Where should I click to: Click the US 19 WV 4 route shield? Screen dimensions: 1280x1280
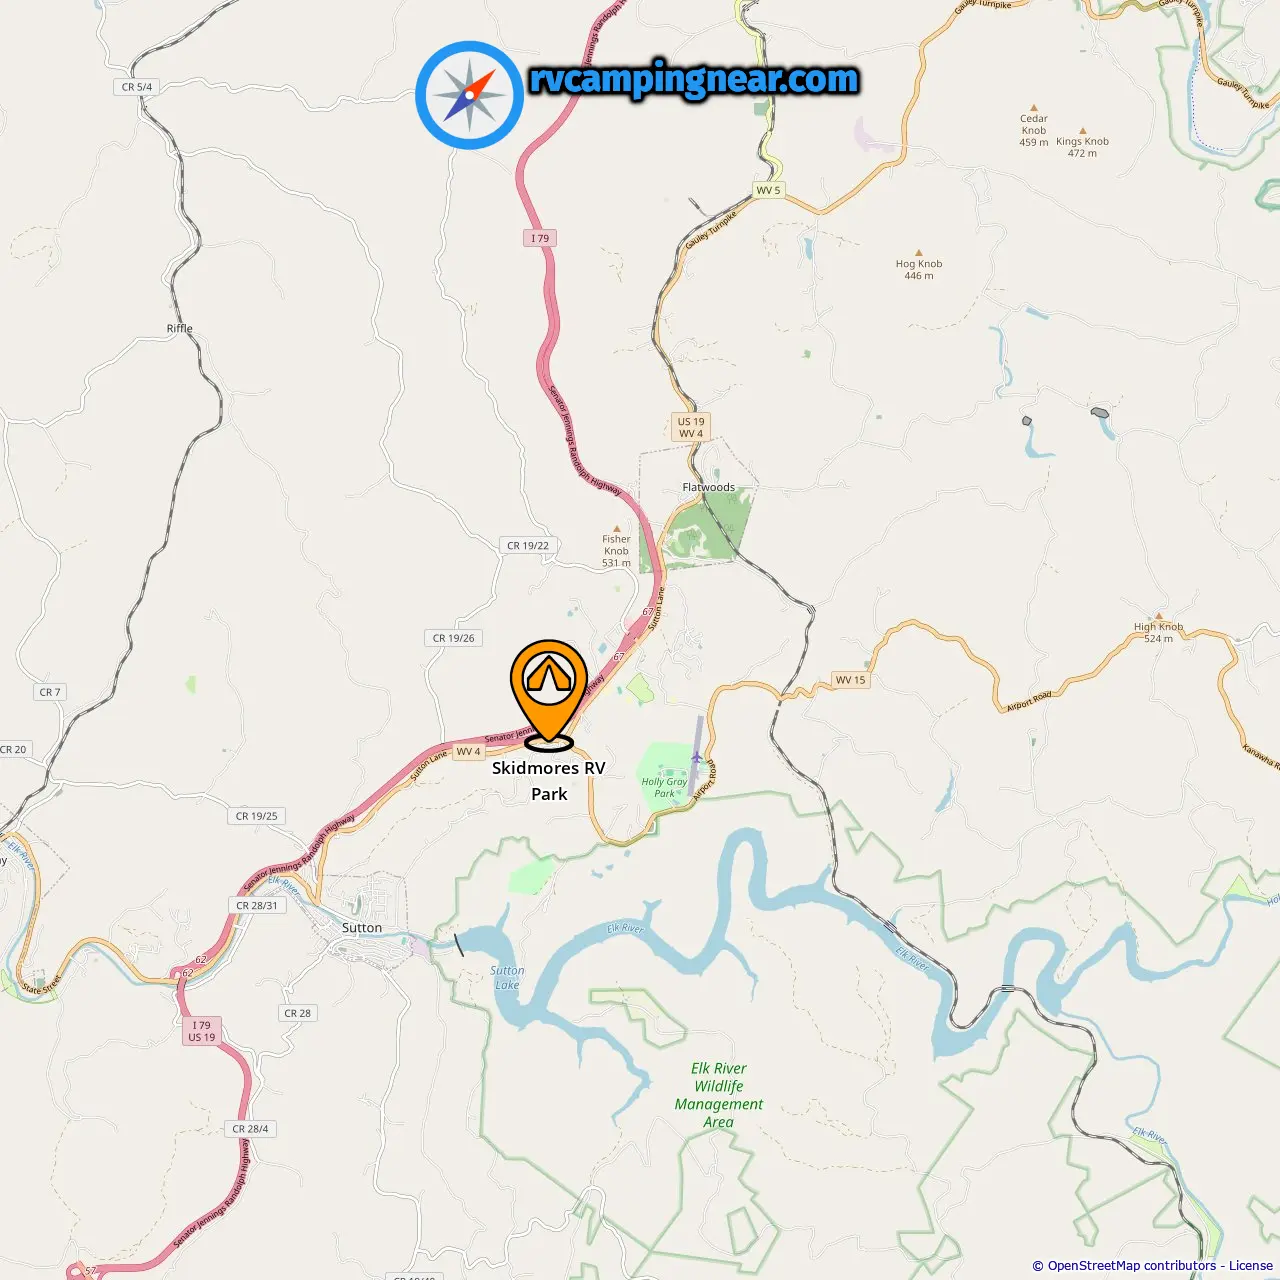click(x=691, y=427)
